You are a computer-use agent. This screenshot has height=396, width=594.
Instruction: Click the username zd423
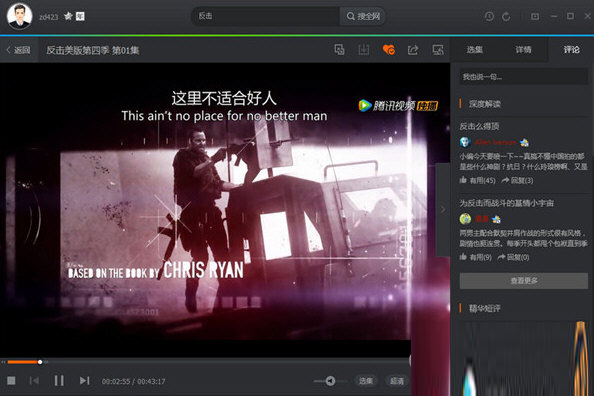click(49, 17)
